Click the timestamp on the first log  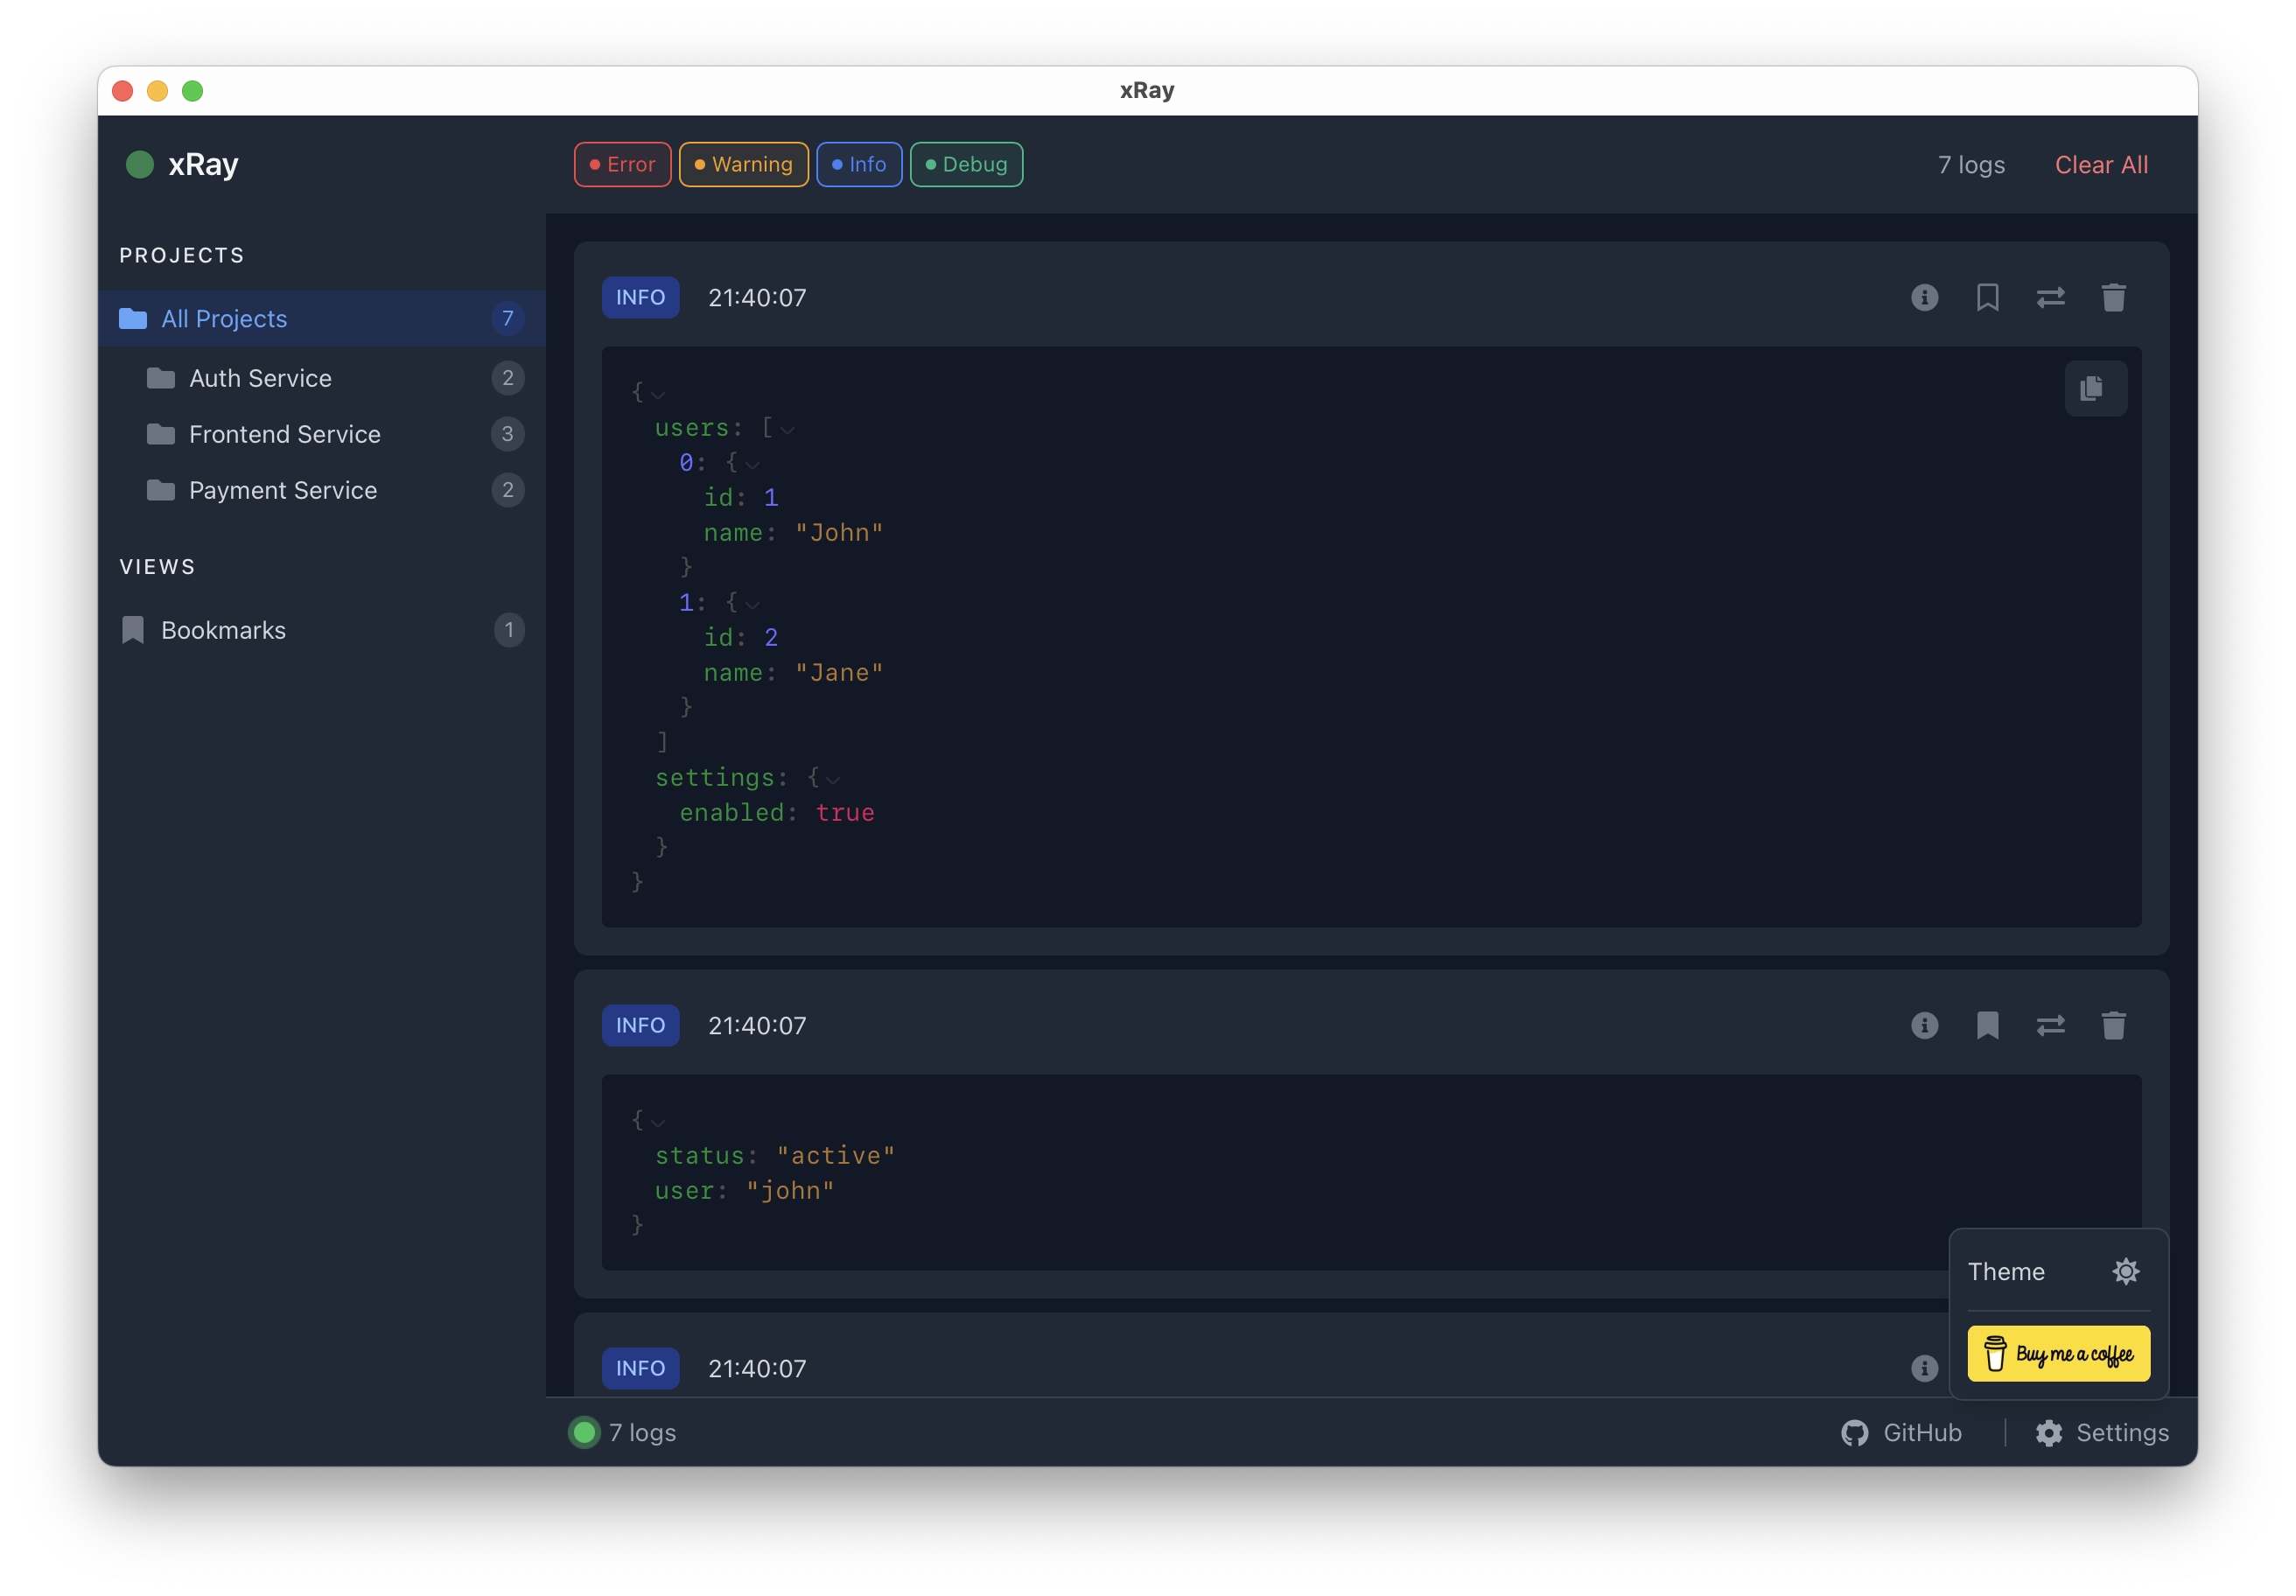tap(757, 298)
